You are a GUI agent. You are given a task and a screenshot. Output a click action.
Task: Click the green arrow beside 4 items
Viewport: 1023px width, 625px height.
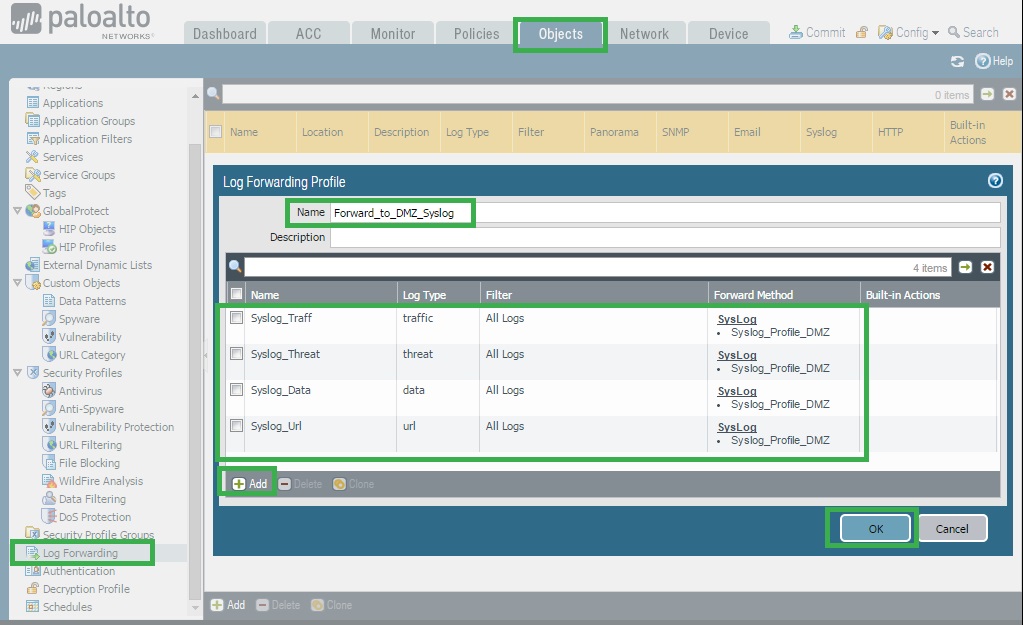point(965,267)
